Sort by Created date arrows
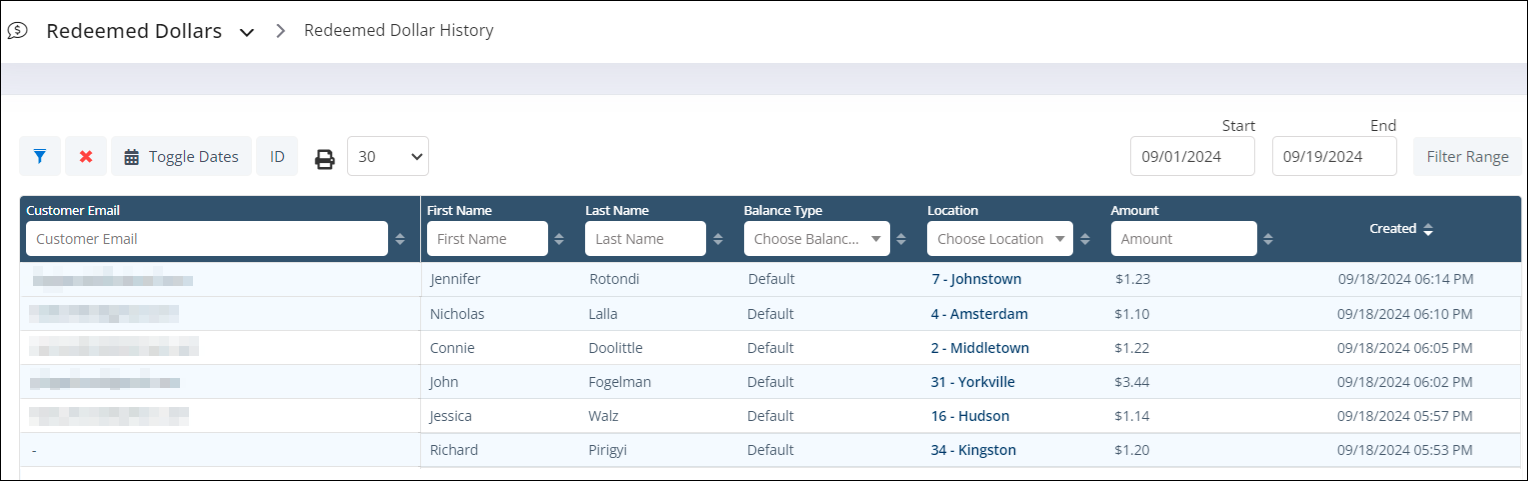 point(1428,229)
